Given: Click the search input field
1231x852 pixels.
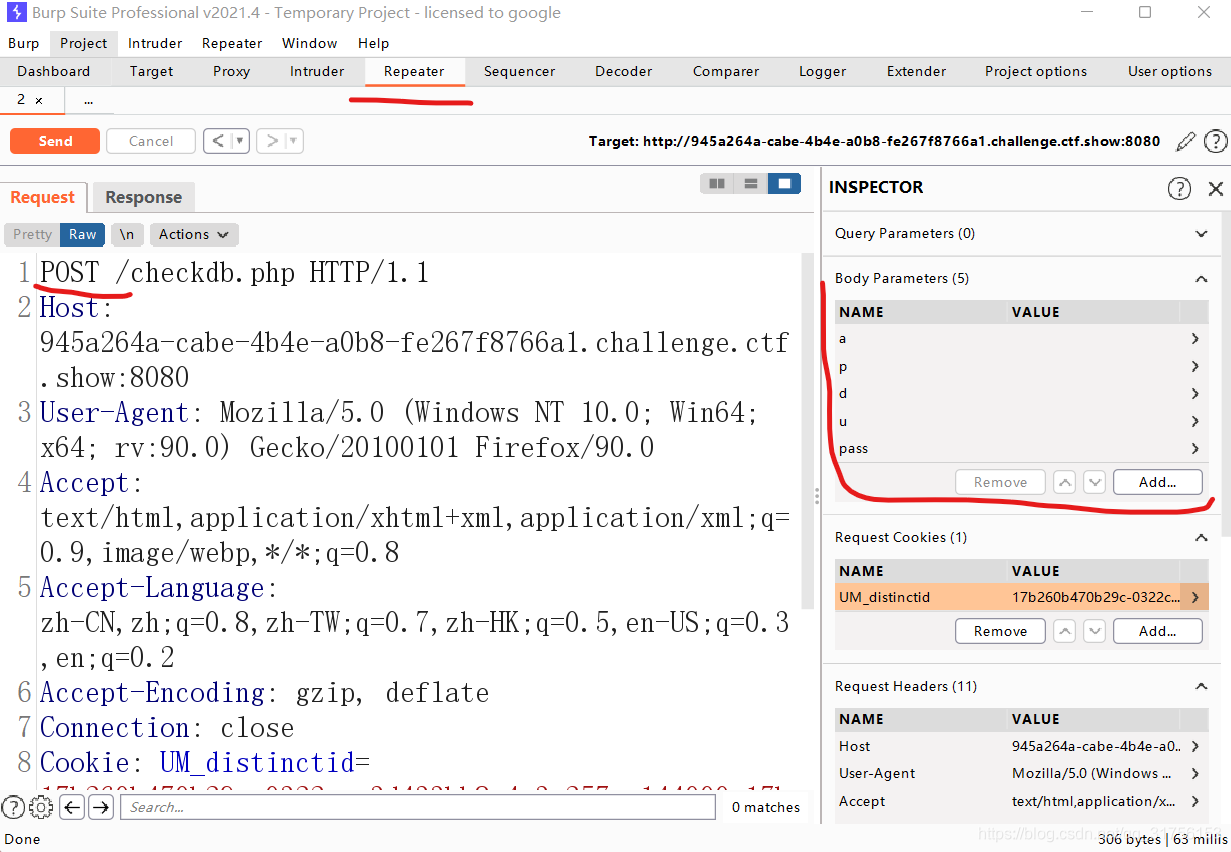Looking at the screenshot, I should [418, 807].
